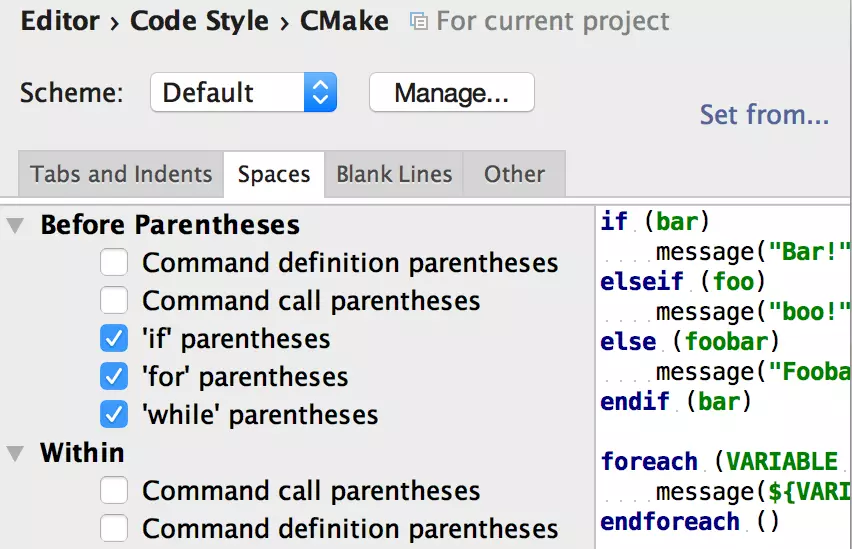Select the Spaces tab
852x549 pixels.
click(273, 174)
